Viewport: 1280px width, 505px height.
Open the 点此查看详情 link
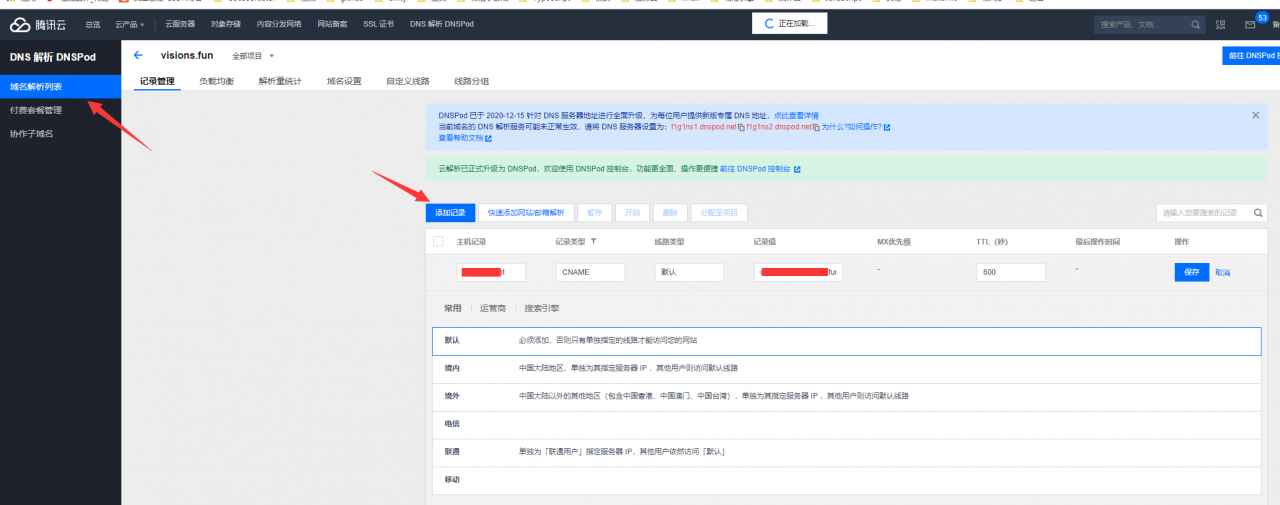pos(796,116)
